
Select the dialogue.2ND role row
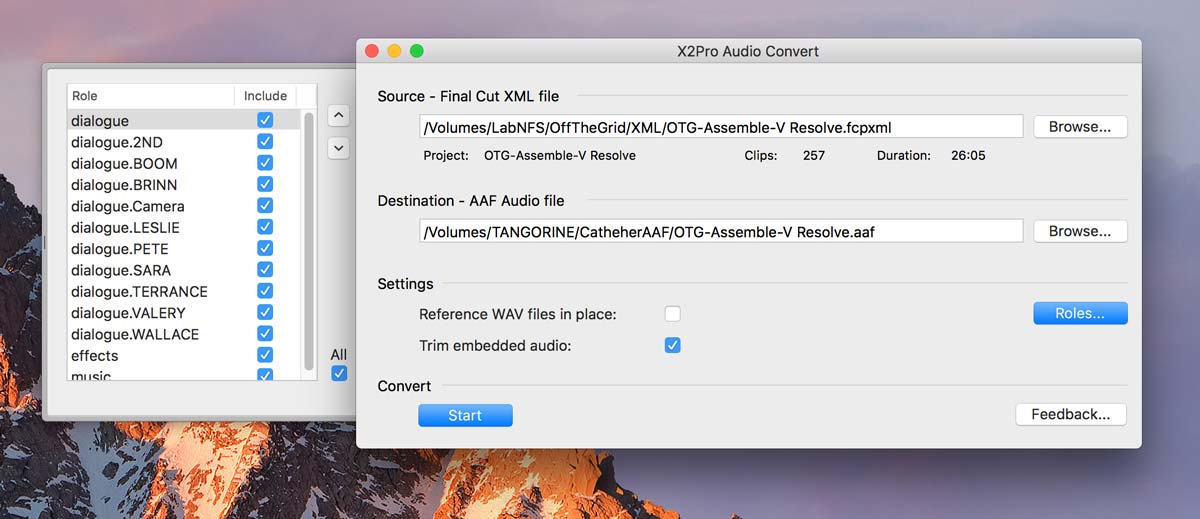(x=183, y=142)
